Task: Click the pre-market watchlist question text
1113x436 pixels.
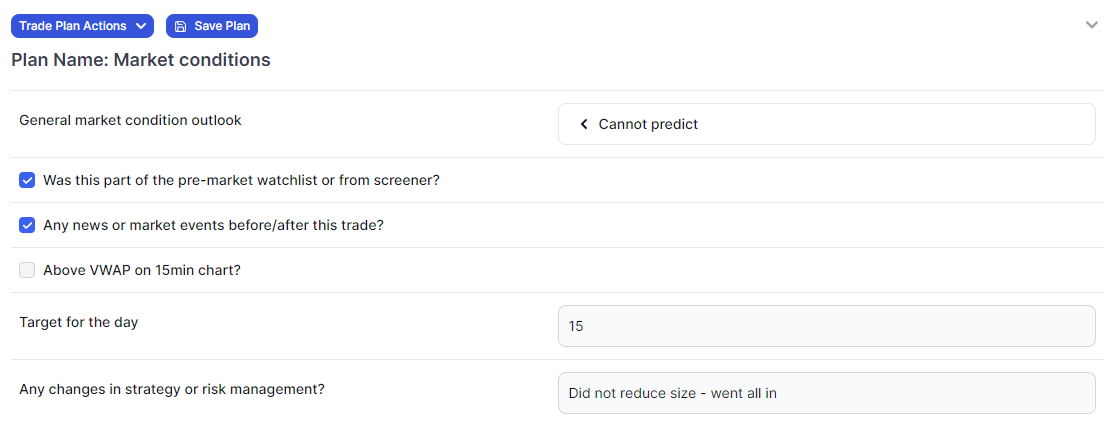Action: (x=241, y=180)
